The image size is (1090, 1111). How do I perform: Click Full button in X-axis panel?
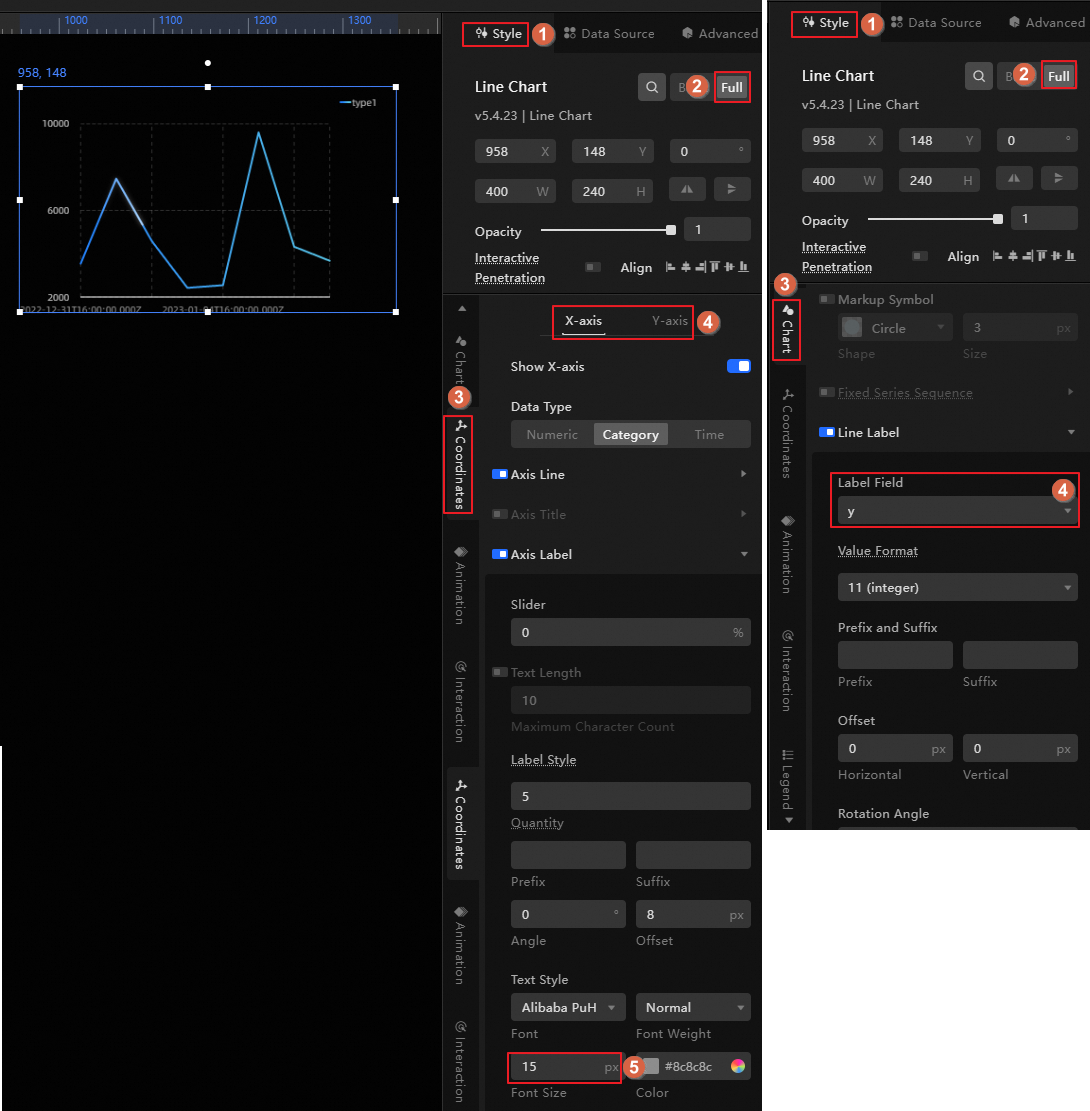(732, 87)
